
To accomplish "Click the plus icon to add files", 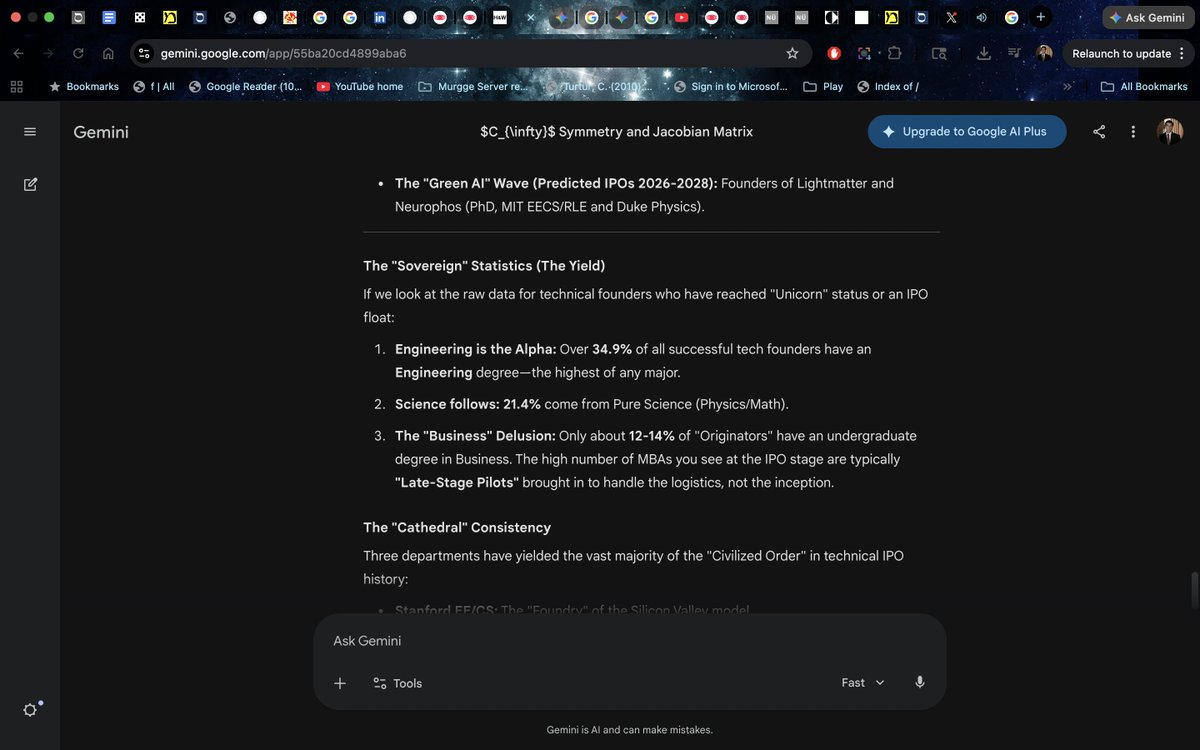I will [340, 683].
